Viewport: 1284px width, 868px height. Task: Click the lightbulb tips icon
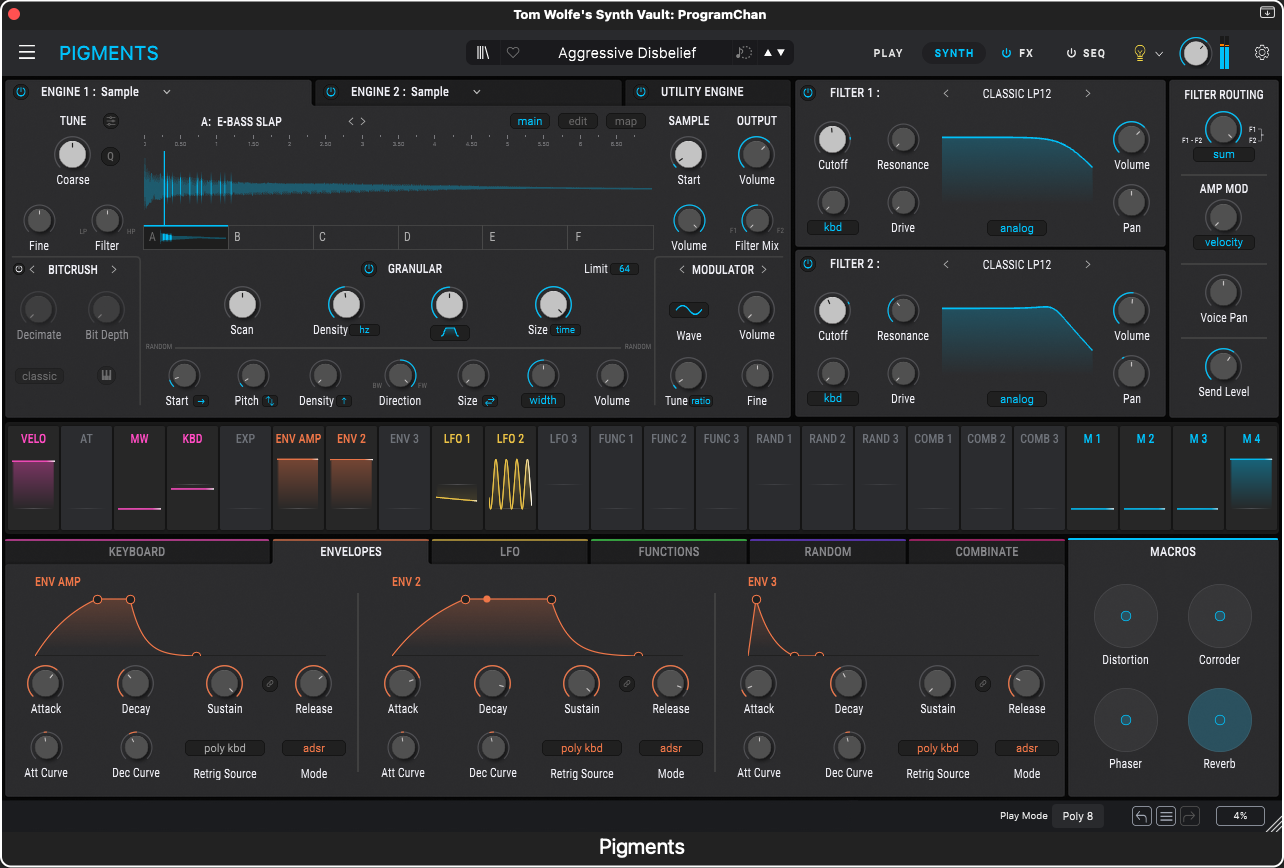1139,53
